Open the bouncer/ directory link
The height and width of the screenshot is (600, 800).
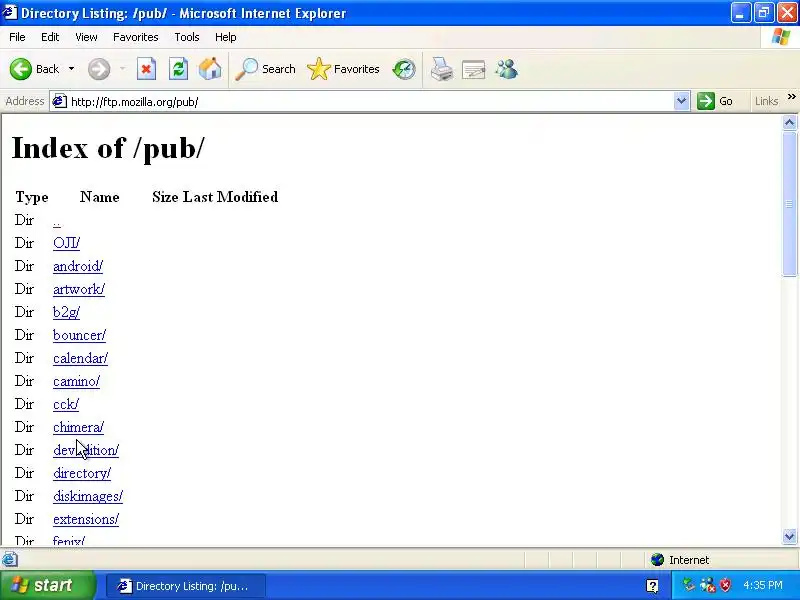(80, 335)
